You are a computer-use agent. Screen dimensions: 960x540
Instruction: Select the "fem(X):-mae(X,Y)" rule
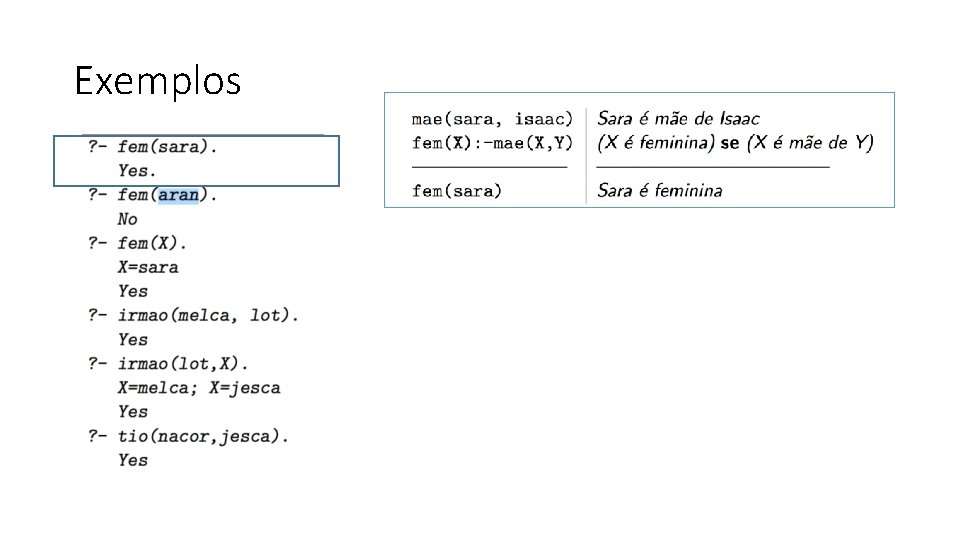(x=492, y=143)
